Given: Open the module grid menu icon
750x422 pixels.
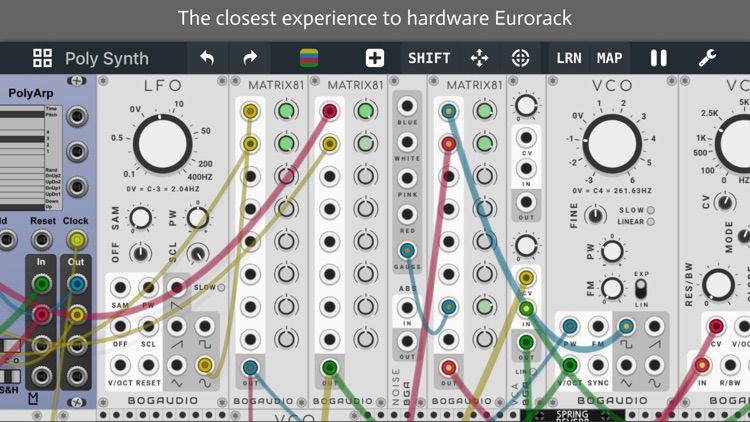Looking at the screenshot, I should [x=42, y=58].
